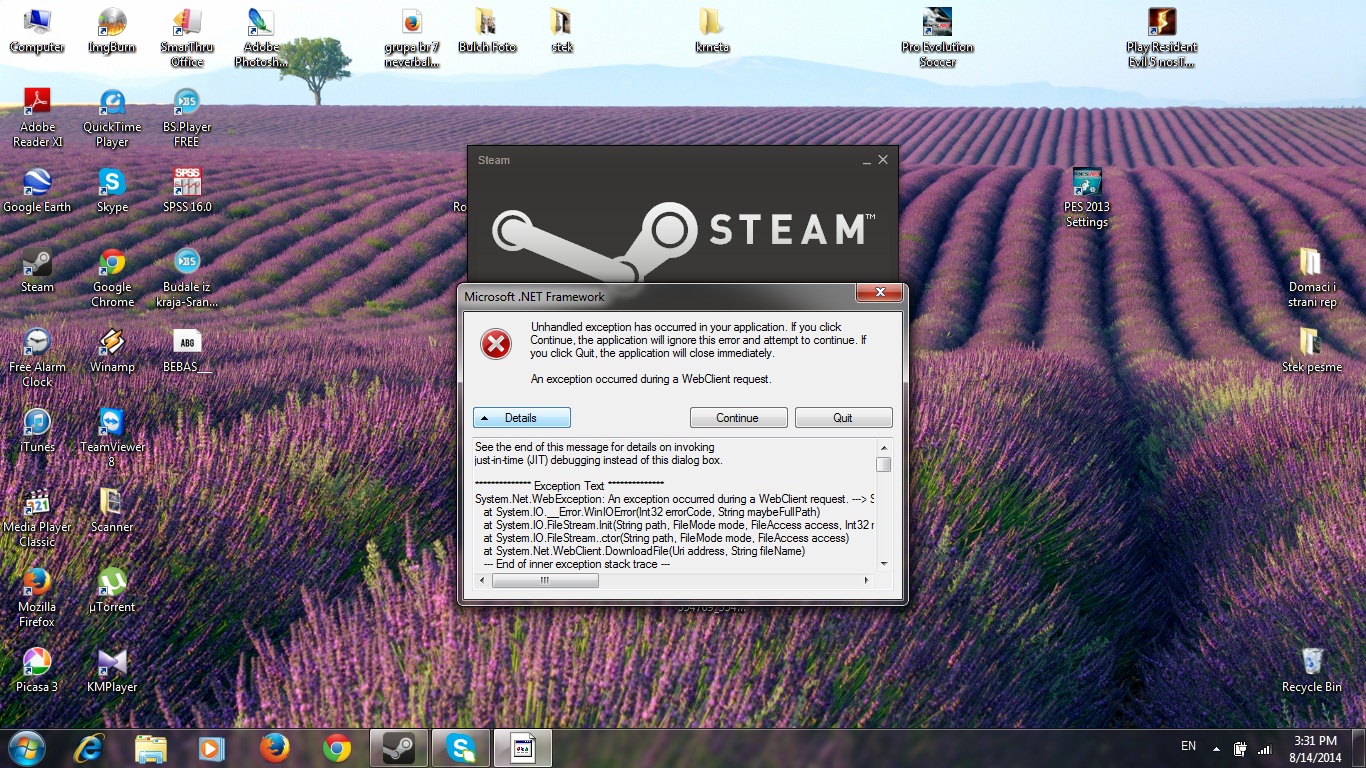This screenshot has width=1366, height=768.
Task: Select the KMPlayer desktop shortcut
Action: tap(112, 671)
